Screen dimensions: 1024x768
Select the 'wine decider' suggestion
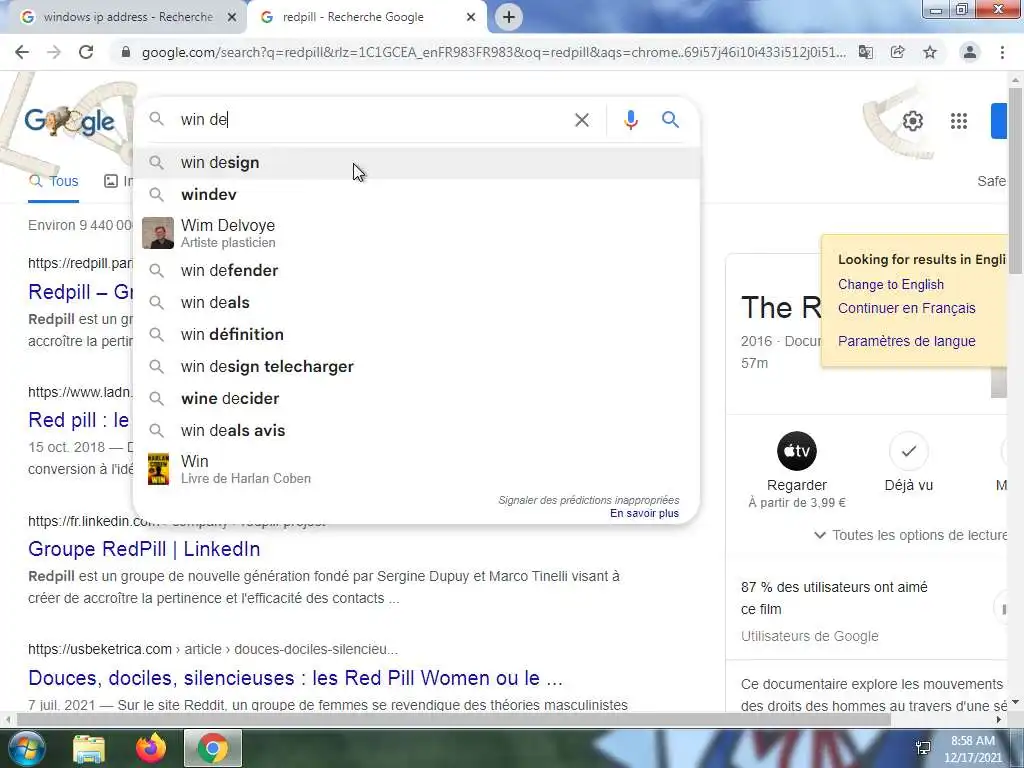416,398
